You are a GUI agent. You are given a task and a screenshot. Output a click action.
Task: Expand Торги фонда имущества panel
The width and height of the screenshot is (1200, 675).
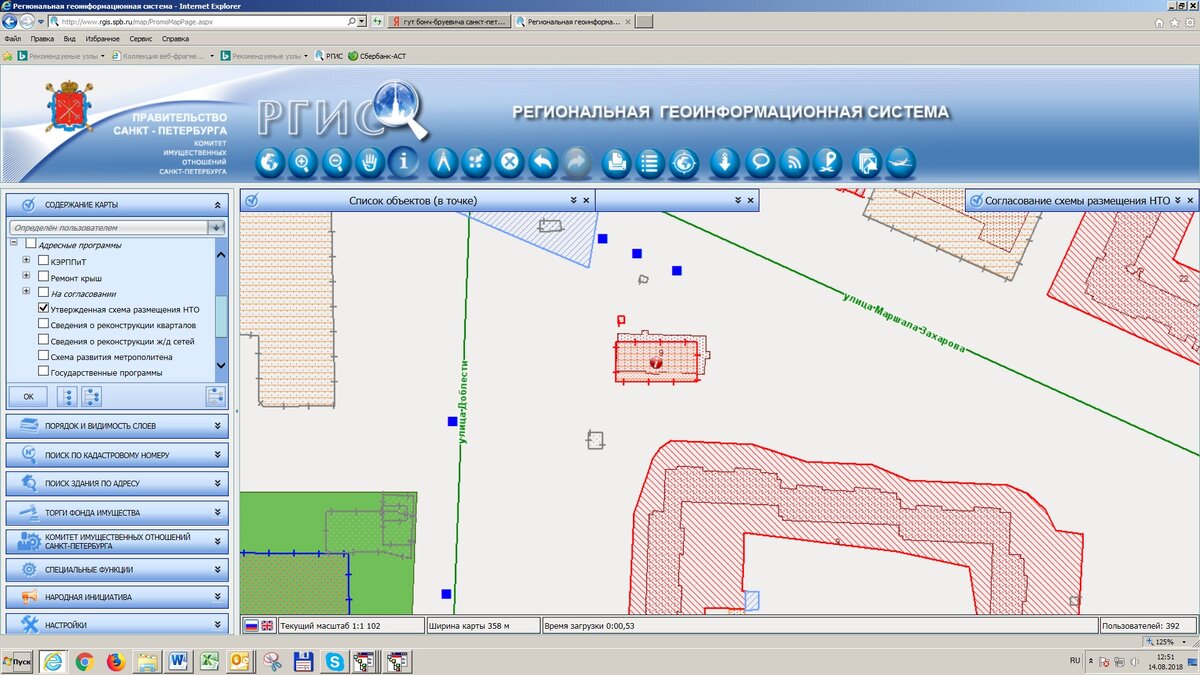pyautogui.click(x=117, y=512)
